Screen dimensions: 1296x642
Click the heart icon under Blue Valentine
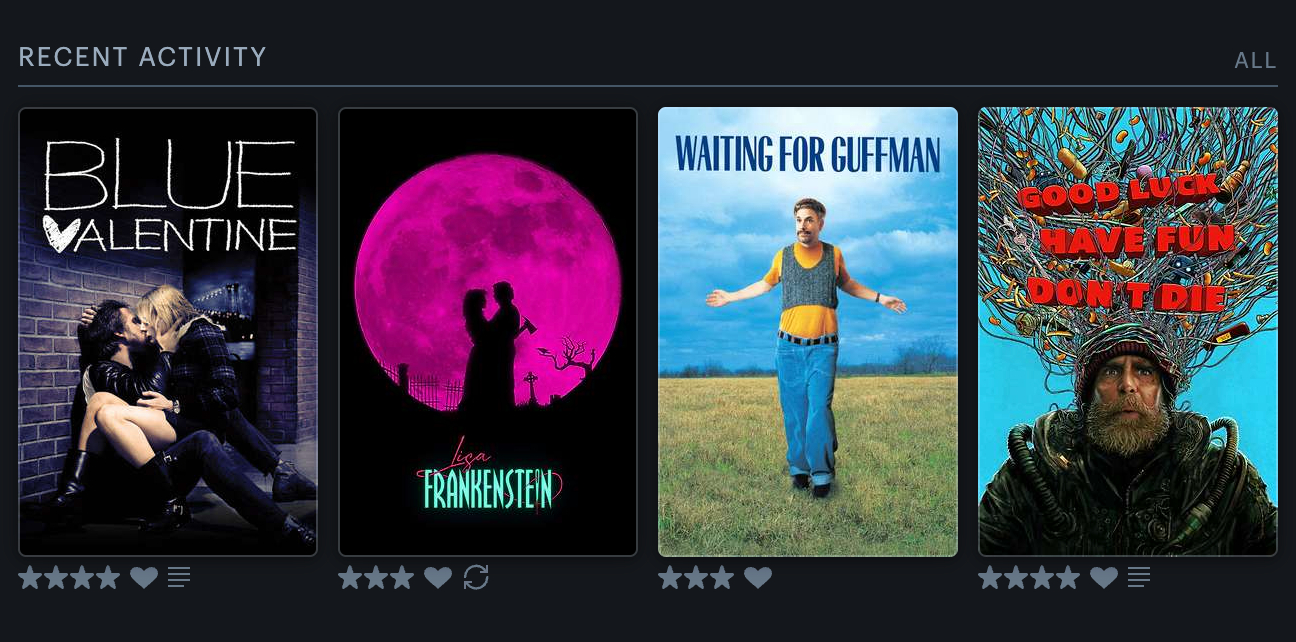pyautogui.click(x=144, y=577)
